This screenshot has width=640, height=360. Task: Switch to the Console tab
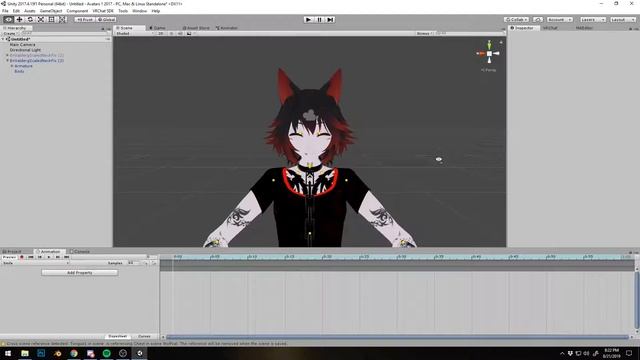click(x=80, y=251)
